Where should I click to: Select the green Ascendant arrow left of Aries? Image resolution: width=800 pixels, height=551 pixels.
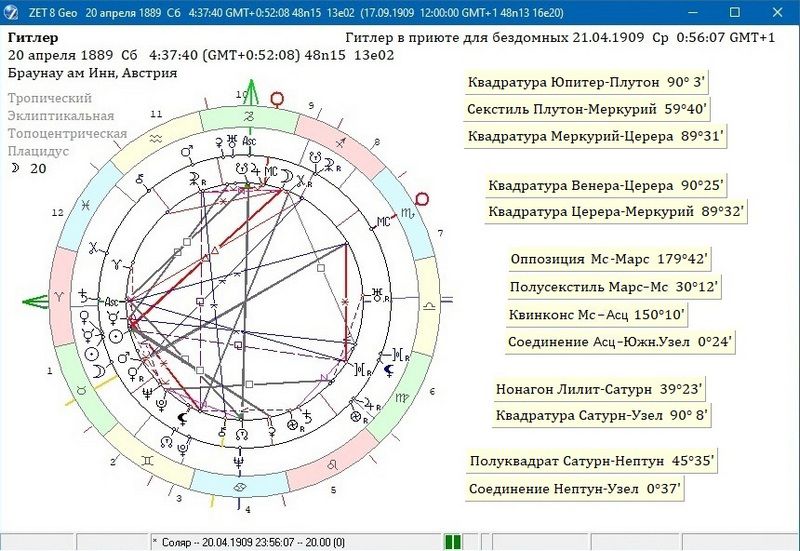click(36, 302)
